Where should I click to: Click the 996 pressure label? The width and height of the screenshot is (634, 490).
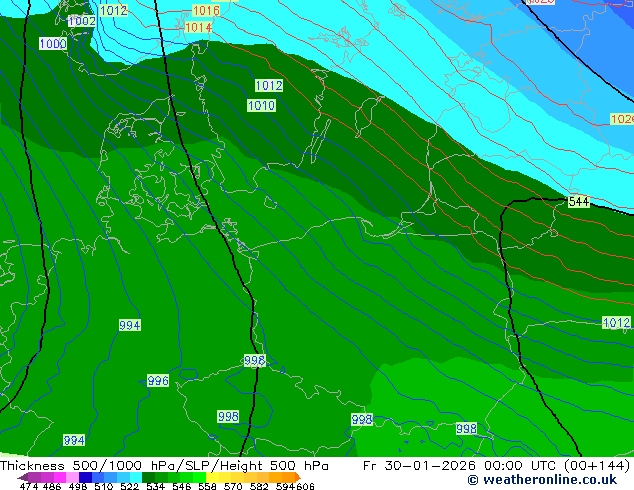point(158,381)
